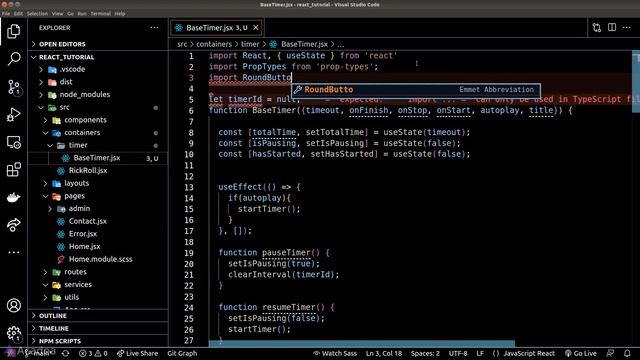This screenshot has width=640, height=360.
Task: Open the Extensions view icon
Action: (13, 170)
